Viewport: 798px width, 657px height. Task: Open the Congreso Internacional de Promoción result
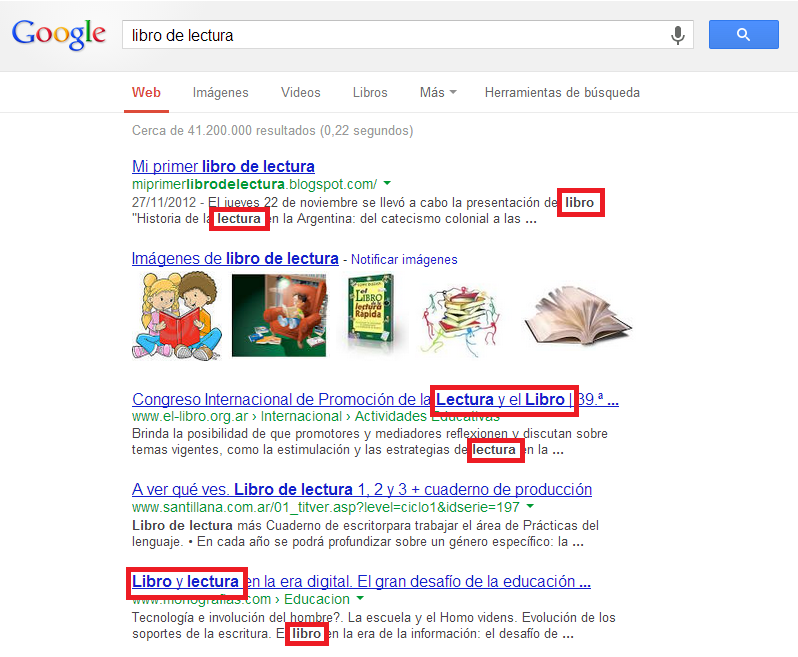tap(376, 399)
